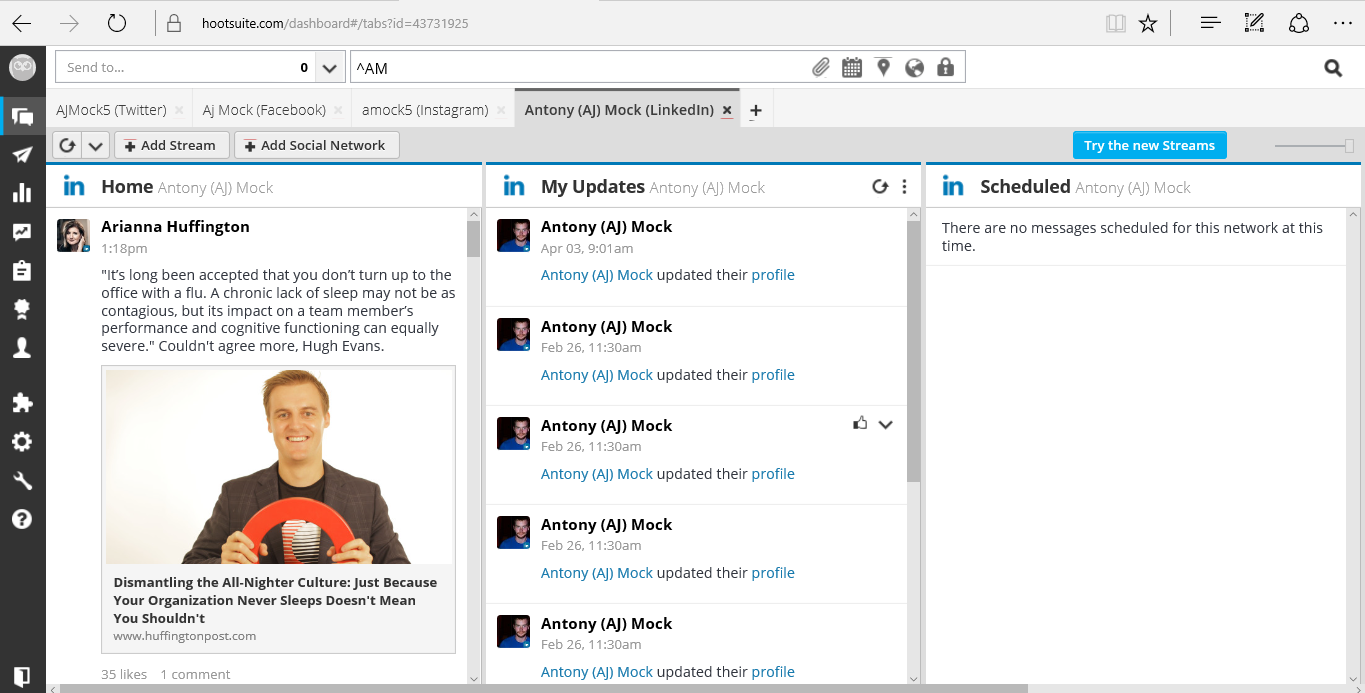Toggle the location pin icon in composer

coord(882,68)
